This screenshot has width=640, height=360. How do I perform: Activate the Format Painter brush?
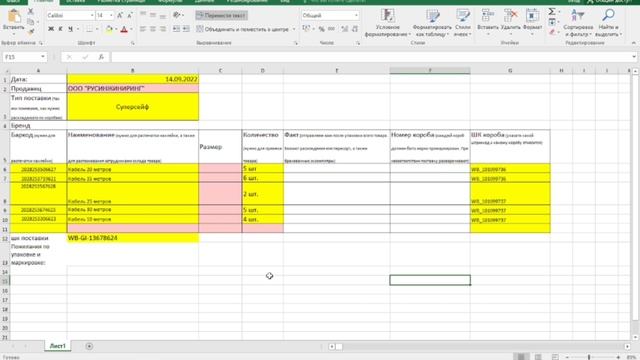pyautogui.click(x=31, y=31)
